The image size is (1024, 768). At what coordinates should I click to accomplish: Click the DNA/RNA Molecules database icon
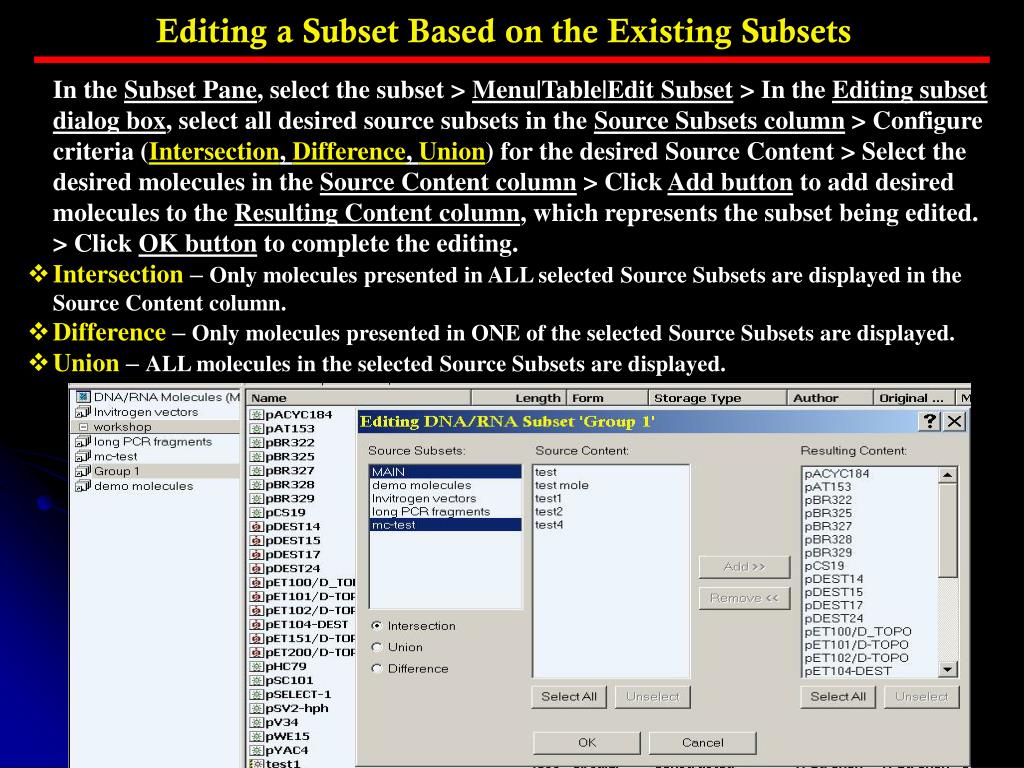(x=83, y=397)
